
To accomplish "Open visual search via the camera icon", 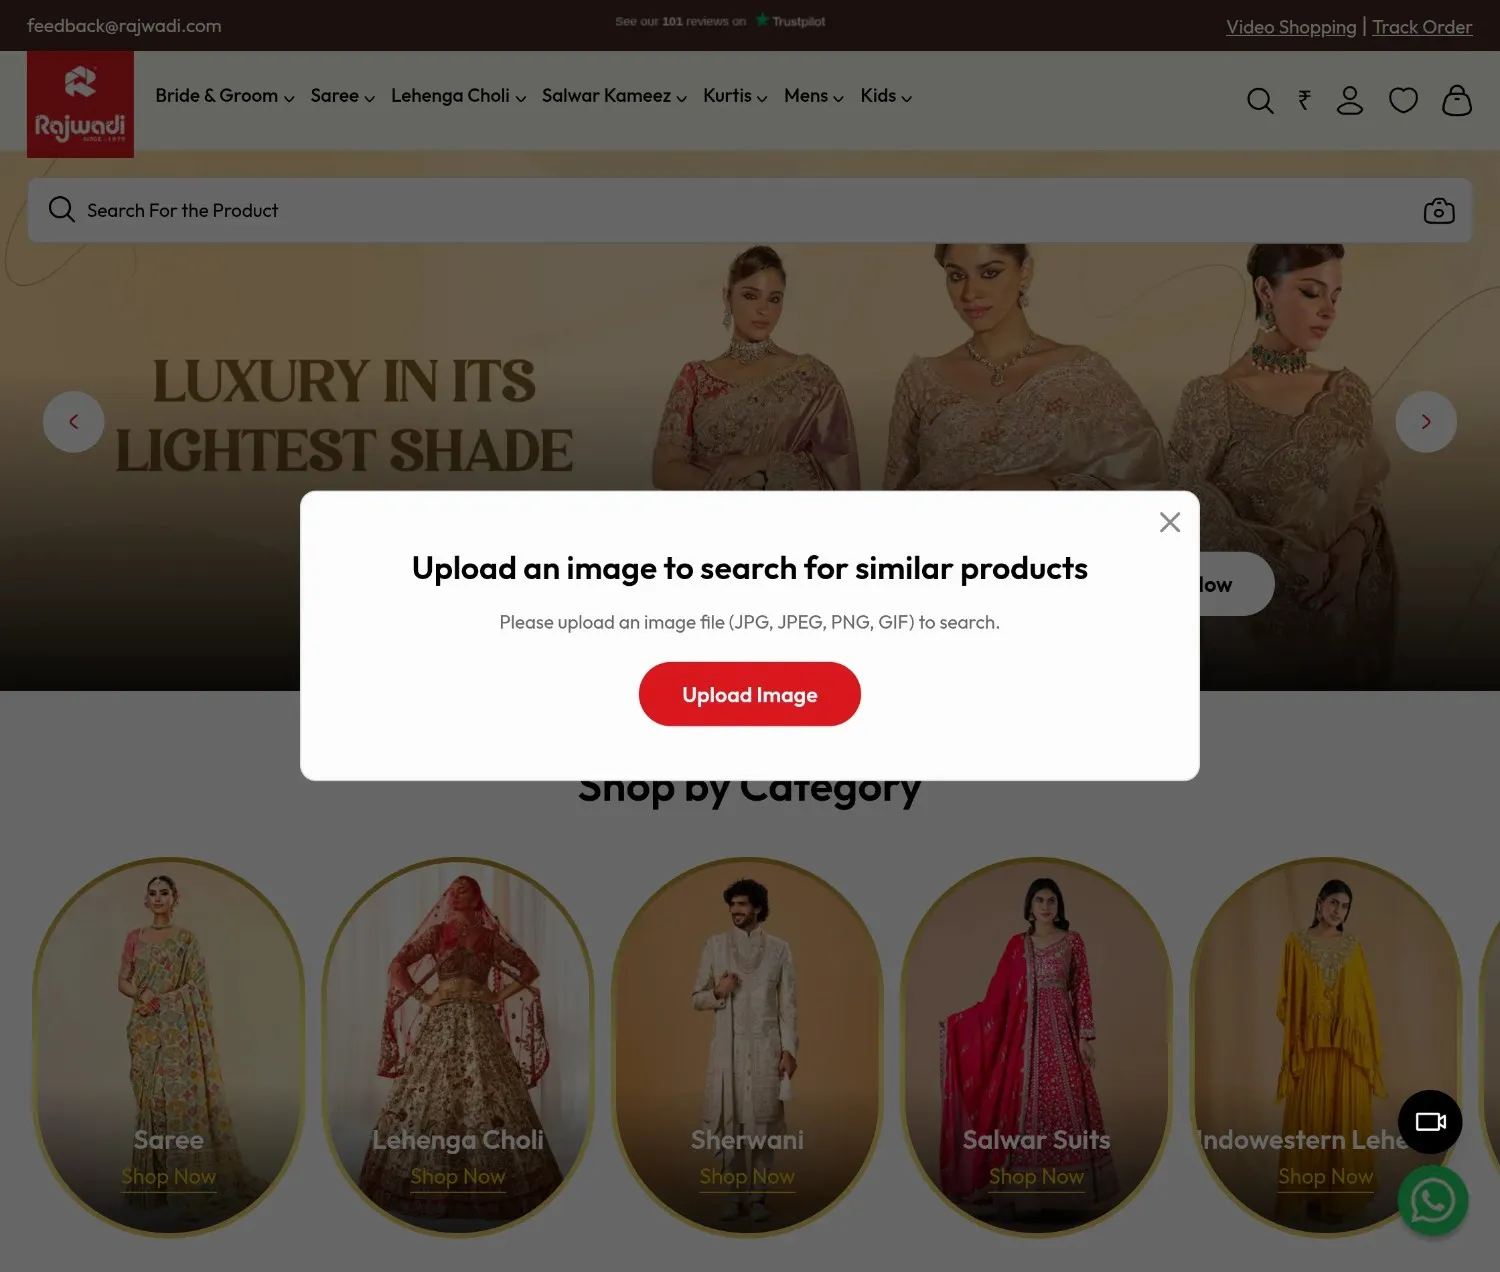I will pos(1438,210).
